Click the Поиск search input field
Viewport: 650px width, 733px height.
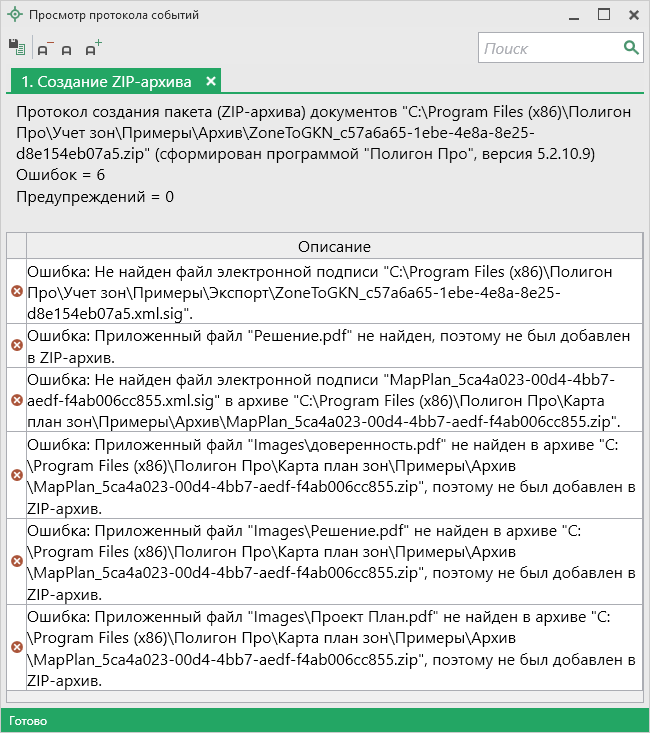pyautogui.click(x=550, y=48)
